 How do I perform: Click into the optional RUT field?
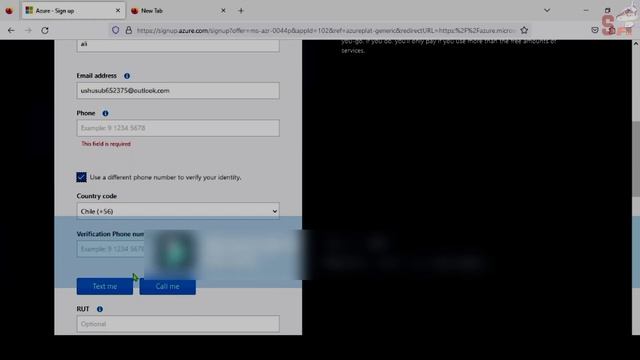click(x=178, y=324)
